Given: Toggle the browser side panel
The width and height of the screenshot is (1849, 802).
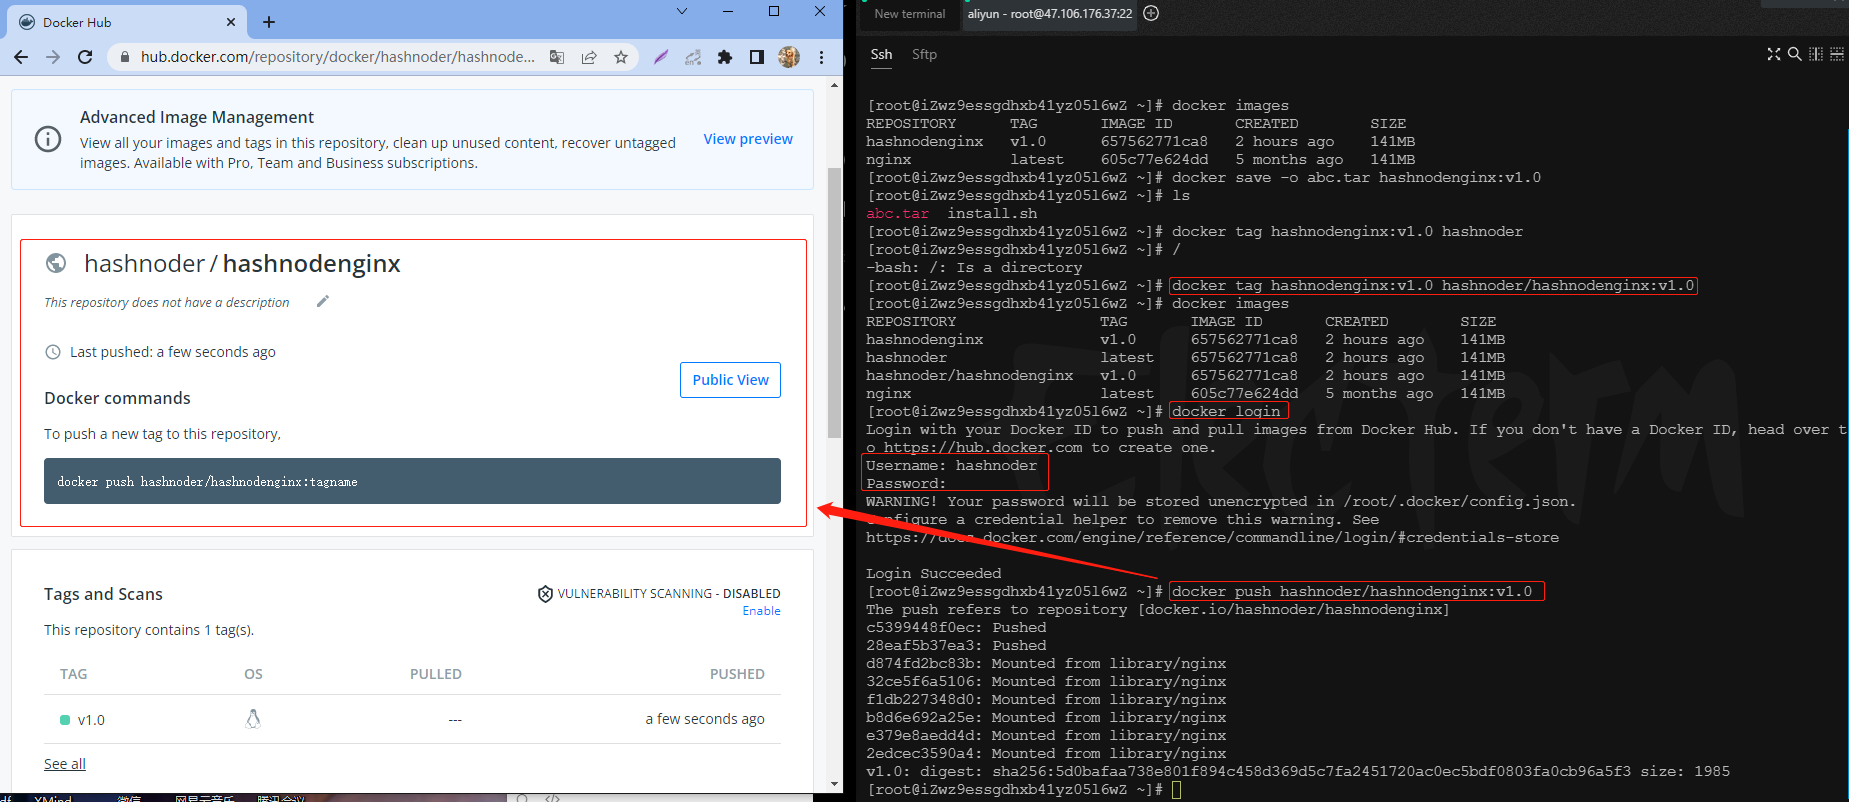Looking at the screenshot, I should [757, 57].
